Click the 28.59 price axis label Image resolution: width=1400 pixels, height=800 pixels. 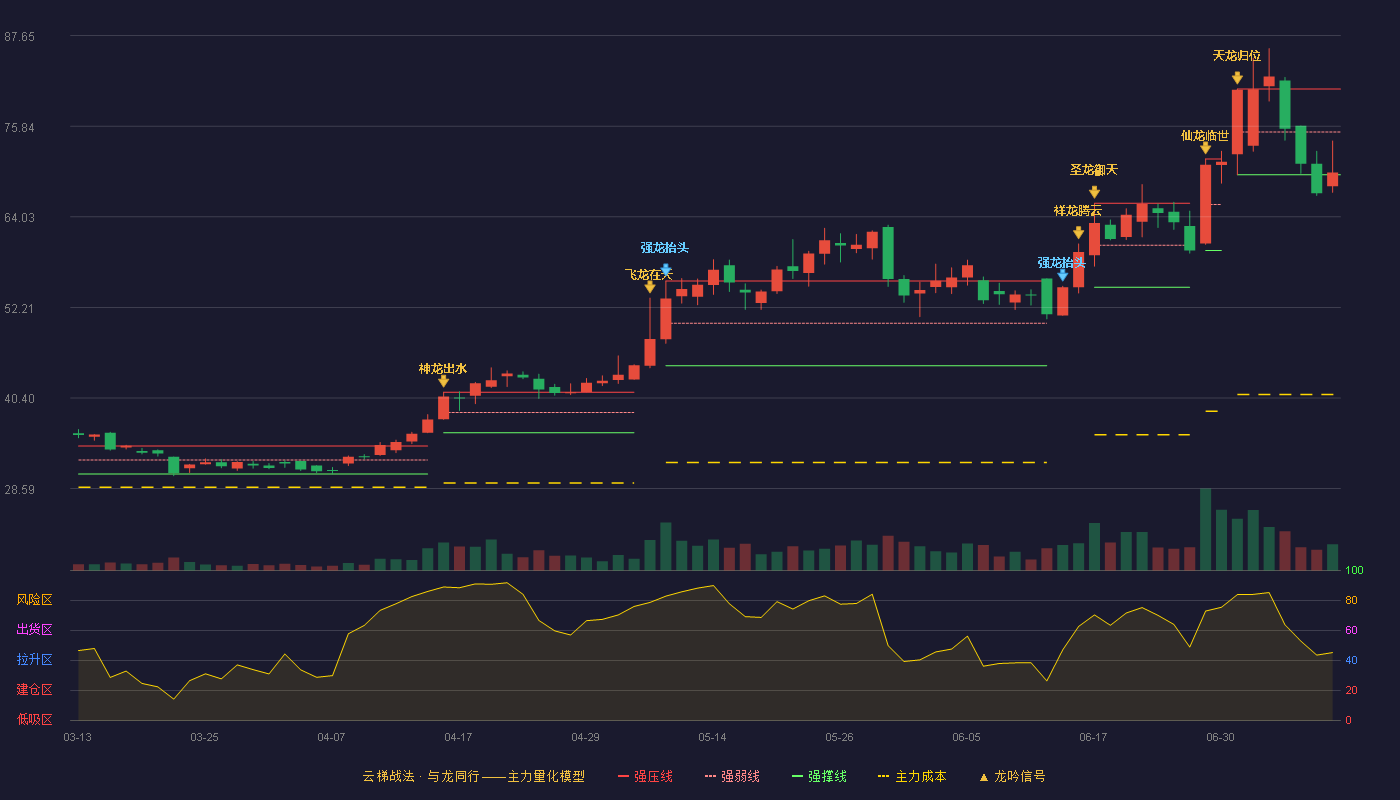coord(19,490)
